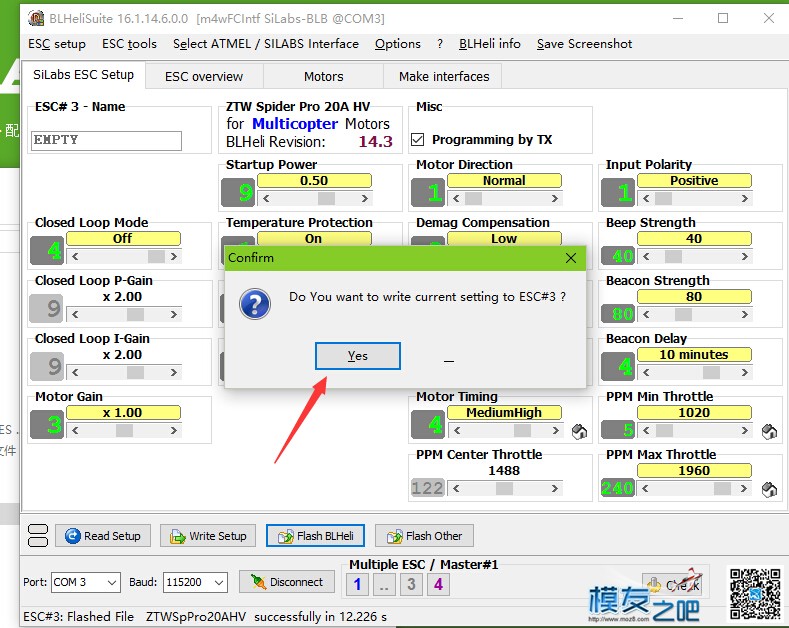789x628 pixels.
Task: Open the BLHeli info menu
Action: [490, 44]
